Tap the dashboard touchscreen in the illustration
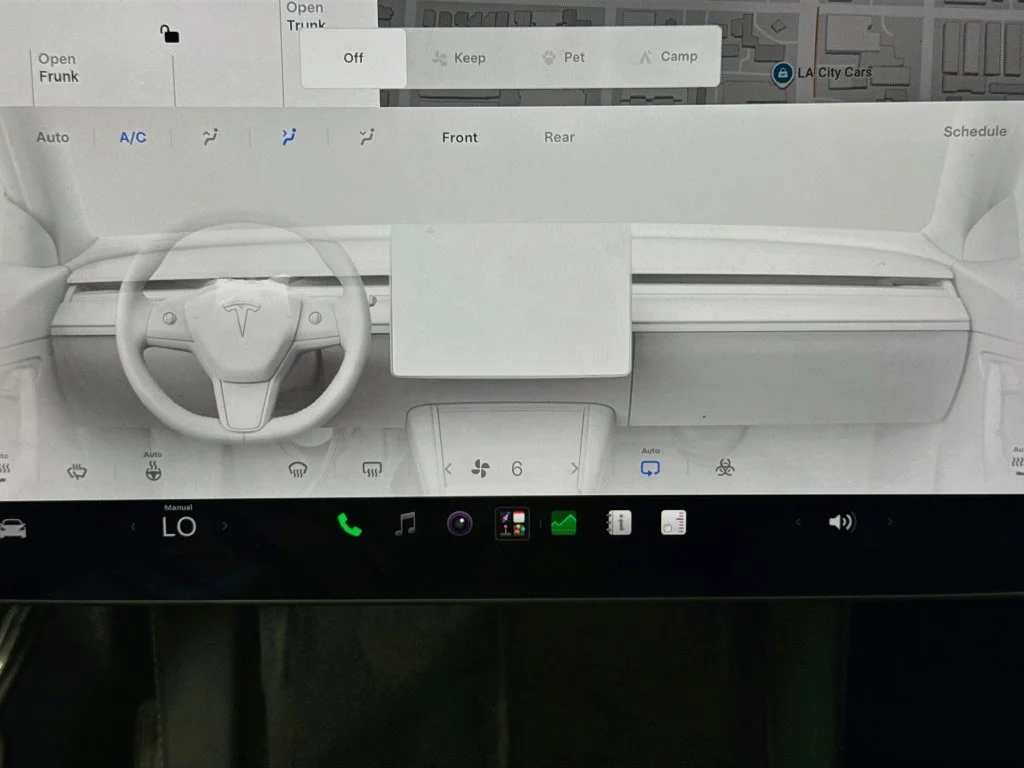The image size is (1024, 768). 511,300
